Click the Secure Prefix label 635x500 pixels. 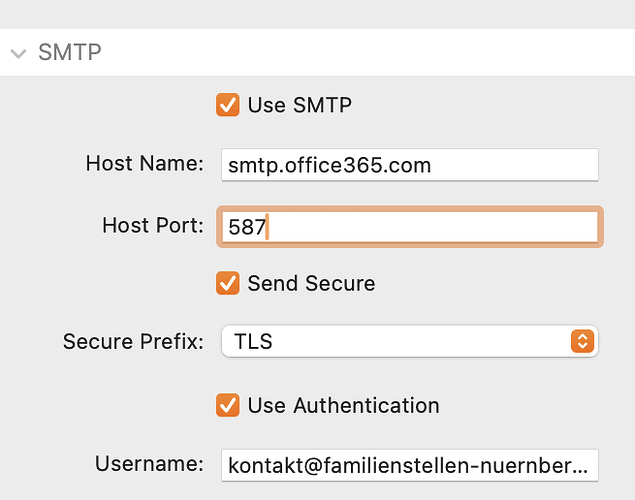(x=133, y=341)
